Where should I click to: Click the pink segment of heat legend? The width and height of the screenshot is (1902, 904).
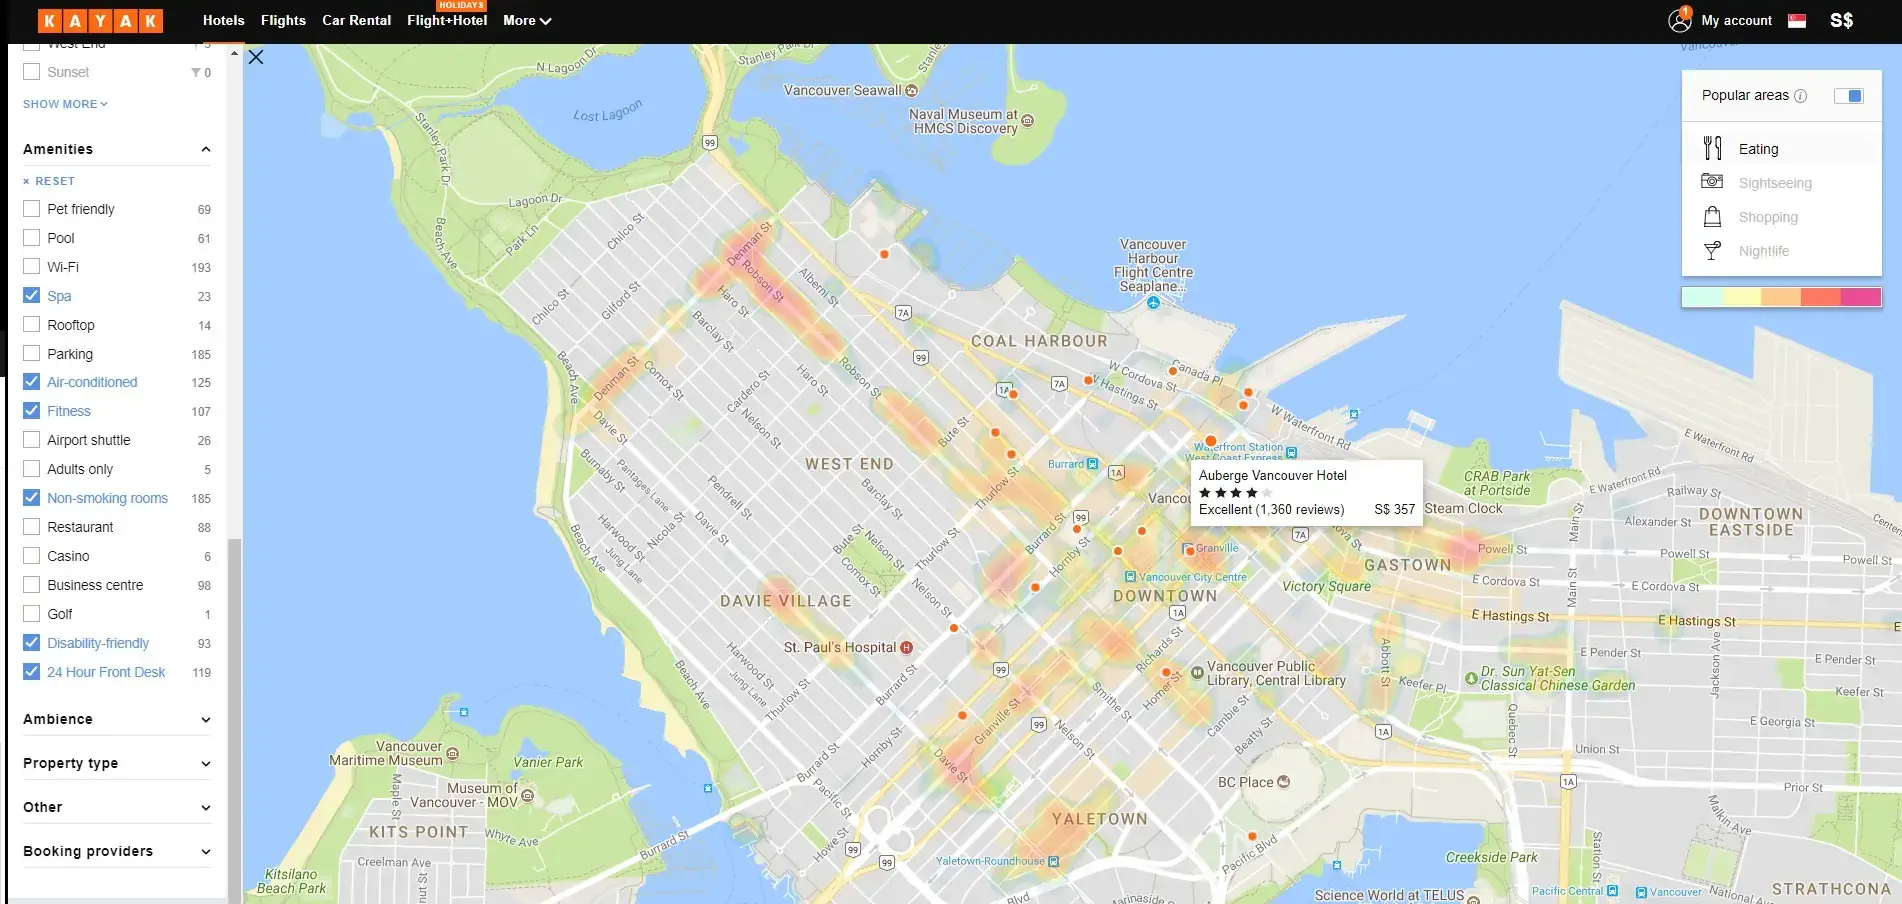coord(1860,297)
